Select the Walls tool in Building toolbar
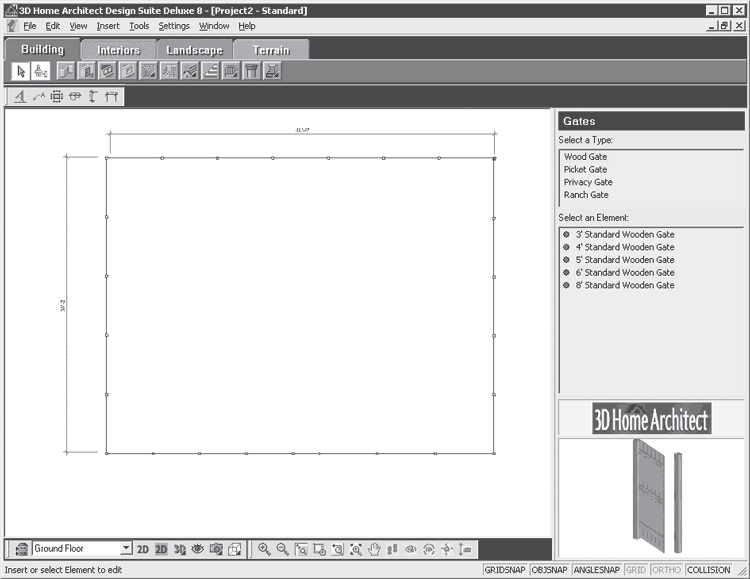The width and height of the screenshot is (750, 579). tap(66, 71)
